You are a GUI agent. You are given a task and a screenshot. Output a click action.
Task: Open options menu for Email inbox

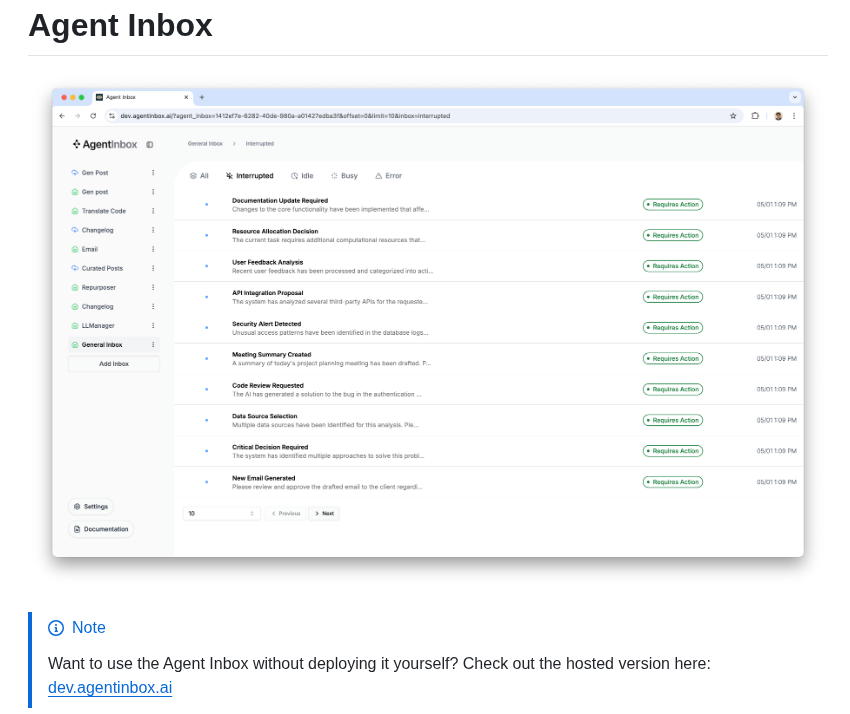tap(153, 249)
